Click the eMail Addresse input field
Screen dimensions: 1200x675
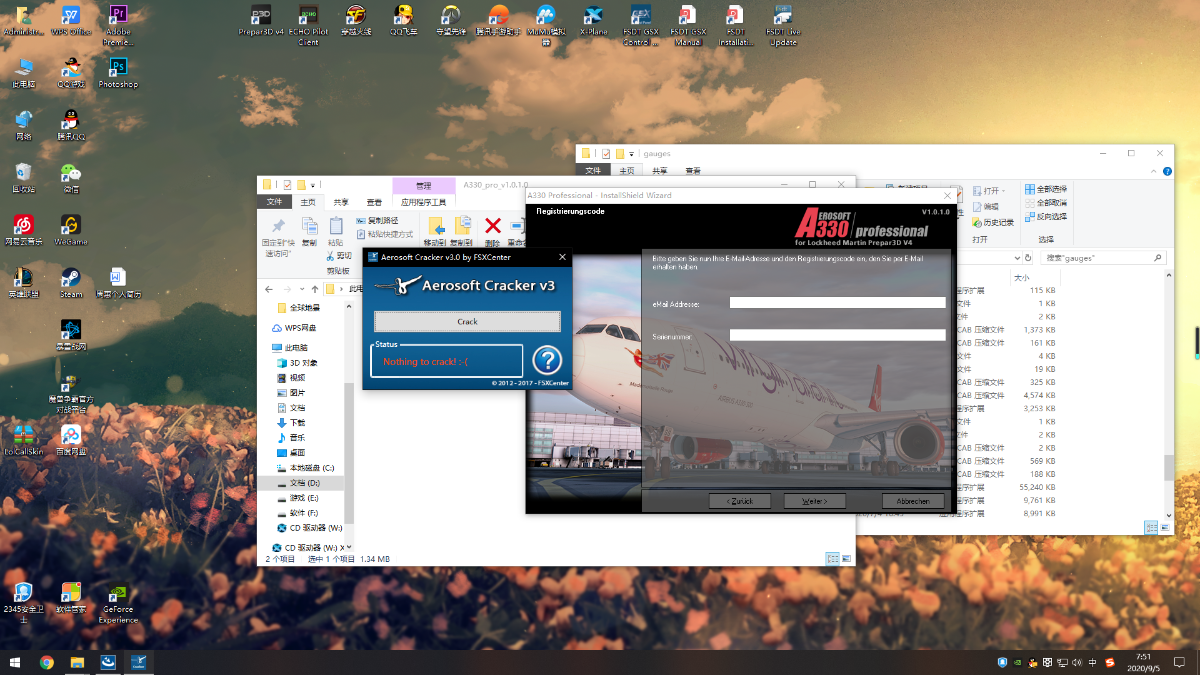pos(837,303)
